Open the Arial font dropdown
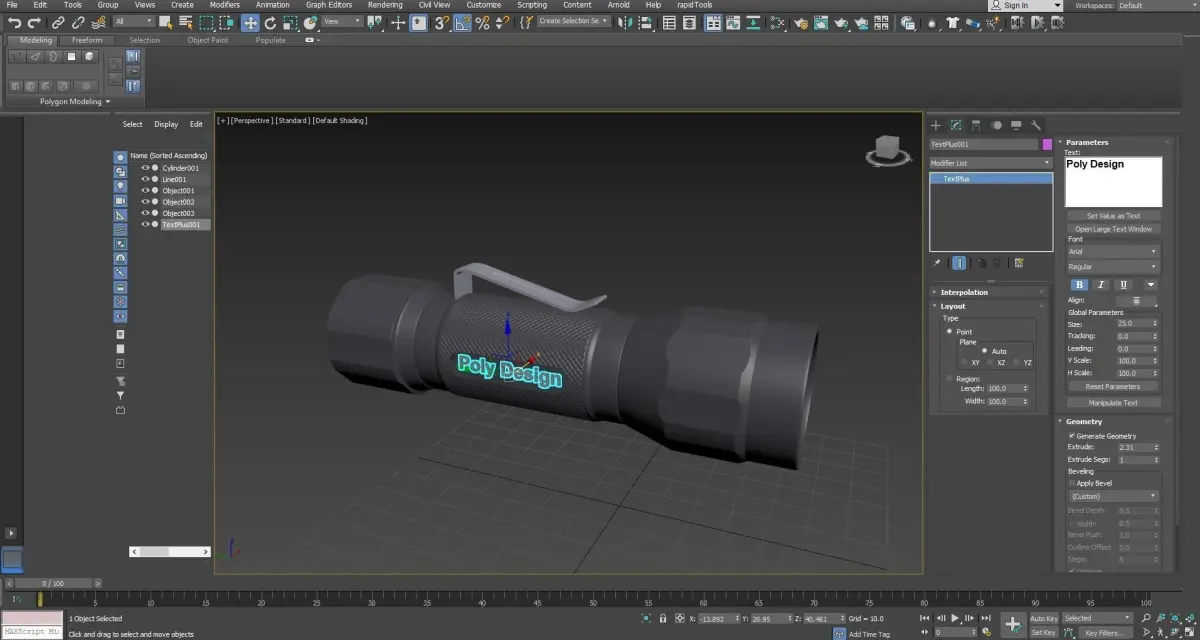This screenshot has height=640, width=1200. 1112,252
